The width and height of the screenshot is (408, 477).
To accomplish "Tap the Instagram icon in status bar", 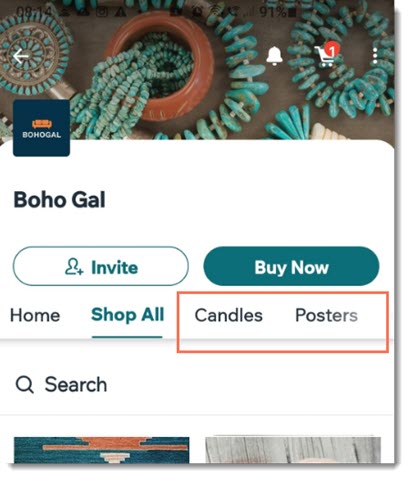I will (102, 12).
